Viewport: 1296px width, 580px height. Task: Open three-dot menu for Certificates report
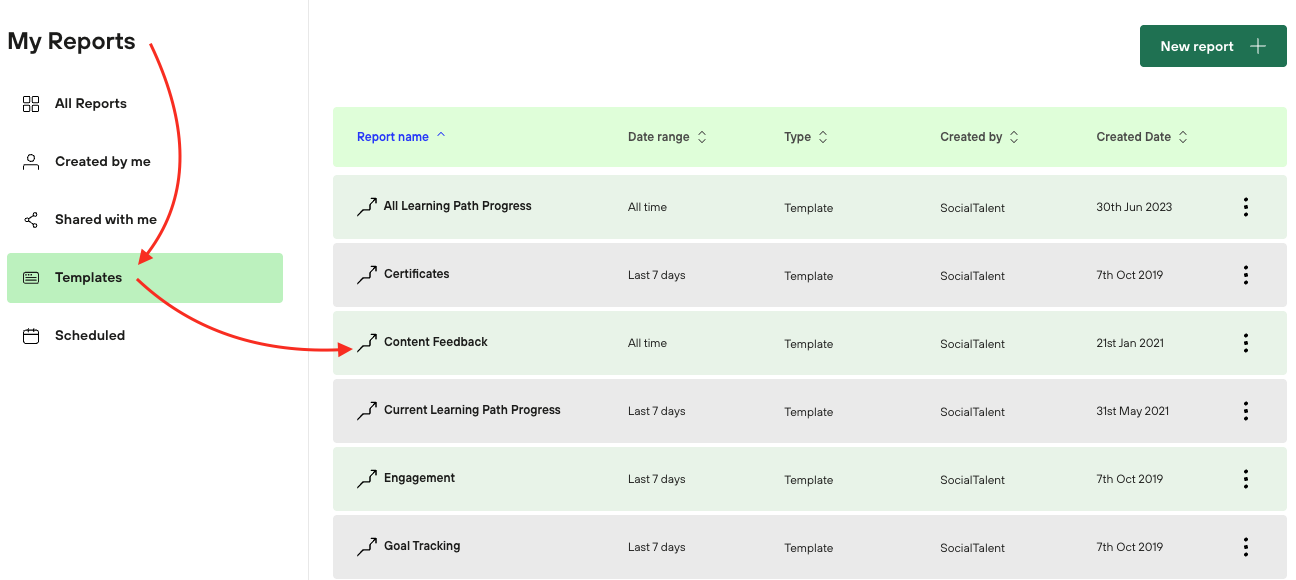coord(1245,275)
